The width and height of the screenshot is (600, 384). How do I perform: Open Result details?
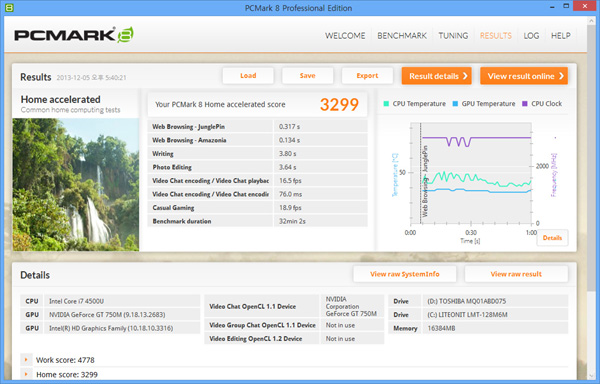[x=437, y=76]
